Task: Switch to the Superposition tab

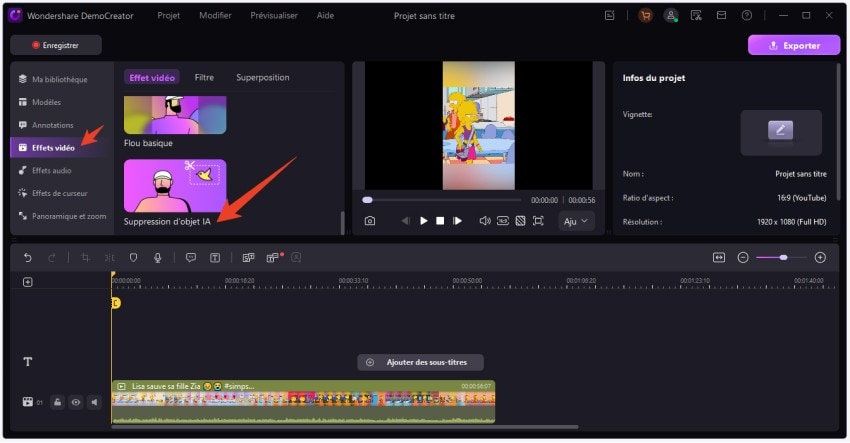Action: [262, 78]
